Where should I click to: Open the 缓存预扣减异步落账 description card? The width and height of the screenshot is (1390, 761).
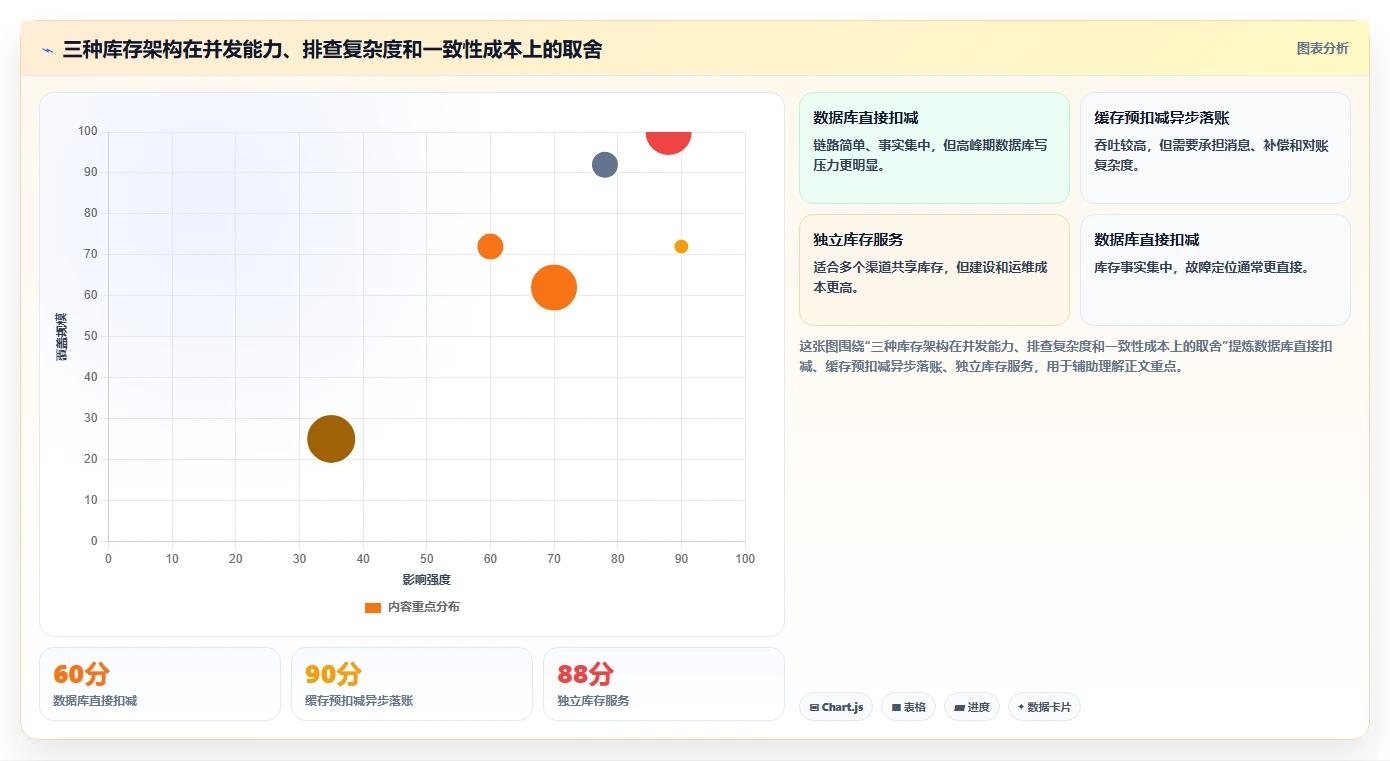coord(1215,148)
